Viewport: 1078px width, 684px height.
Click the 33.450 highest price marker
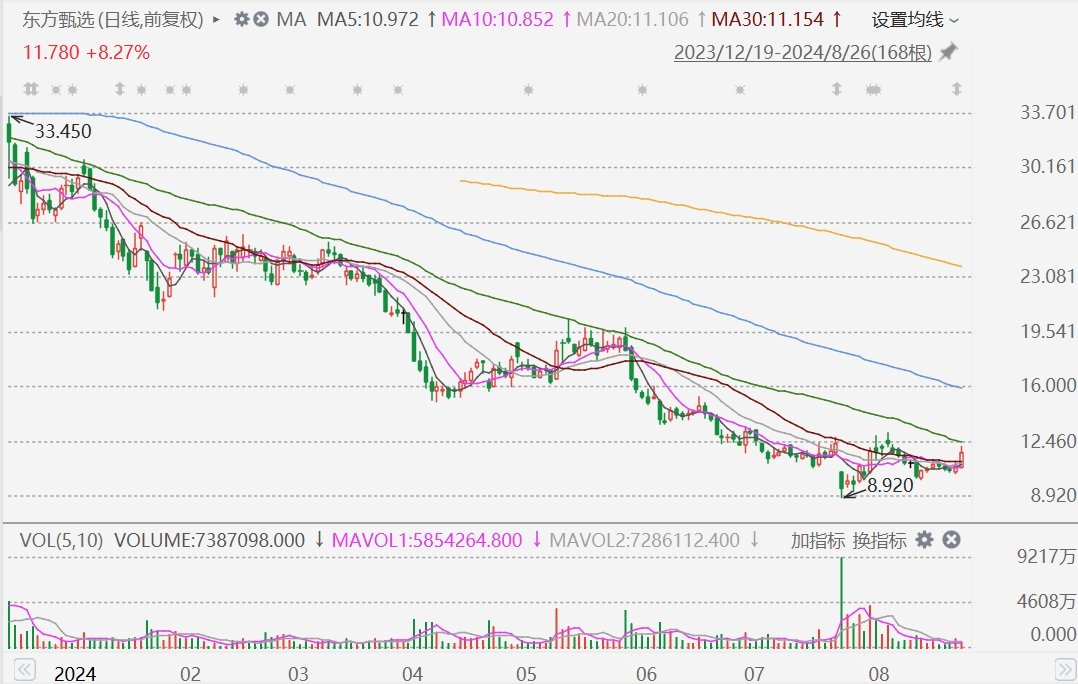62,131
